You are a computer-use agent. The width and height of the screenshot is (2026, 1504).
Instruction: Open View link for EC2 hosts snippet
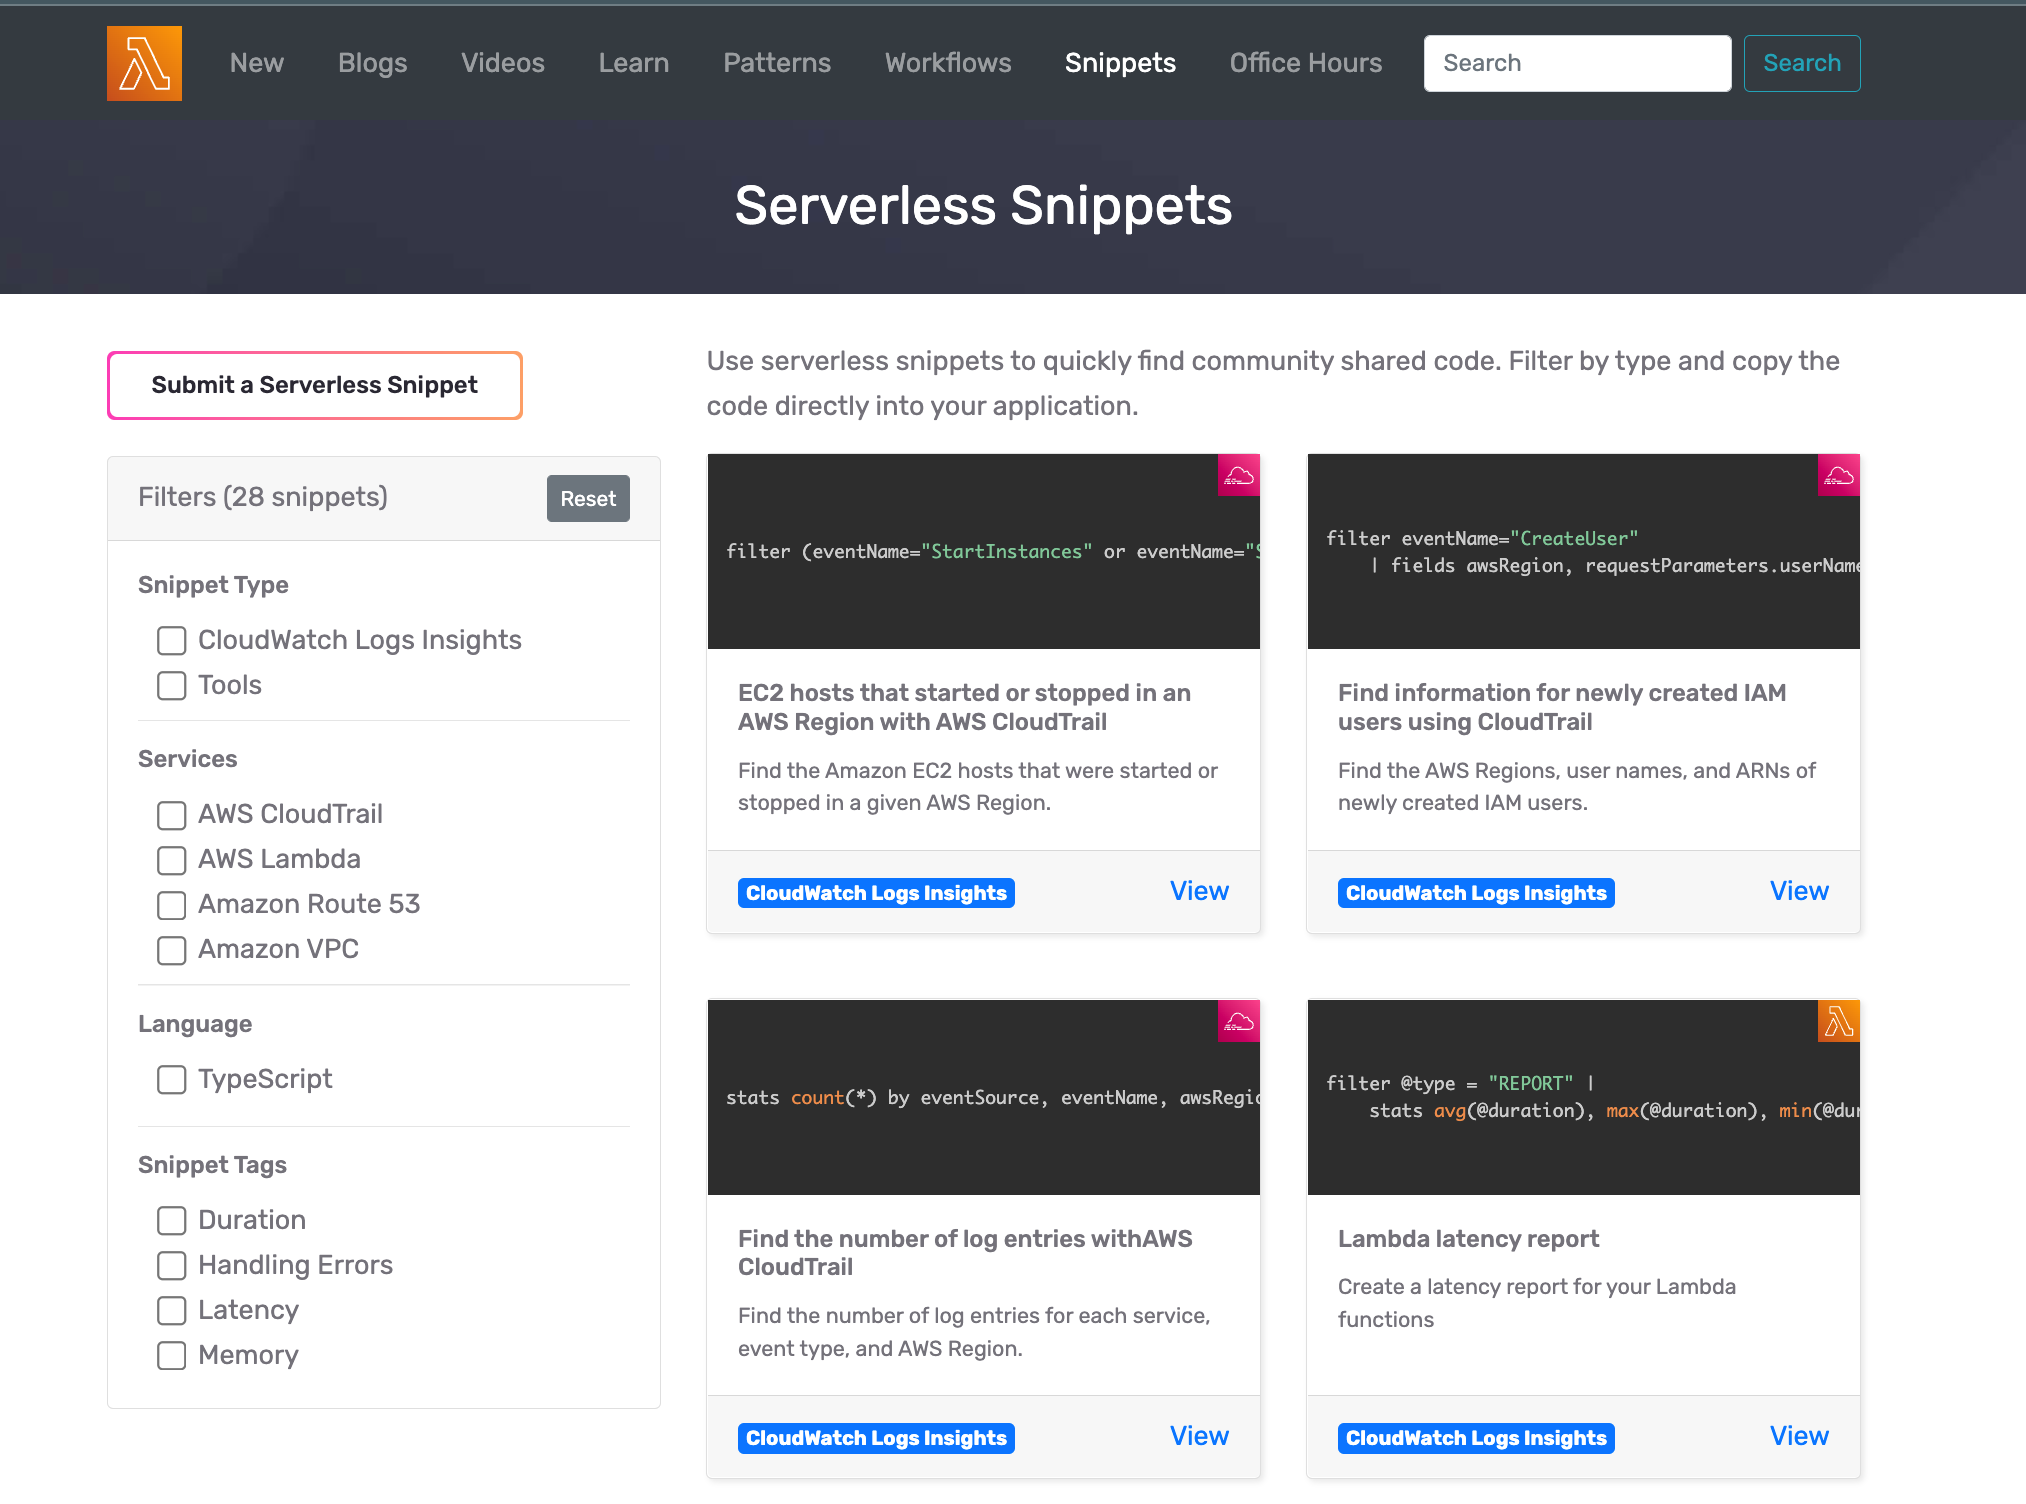pos(1198,891)
